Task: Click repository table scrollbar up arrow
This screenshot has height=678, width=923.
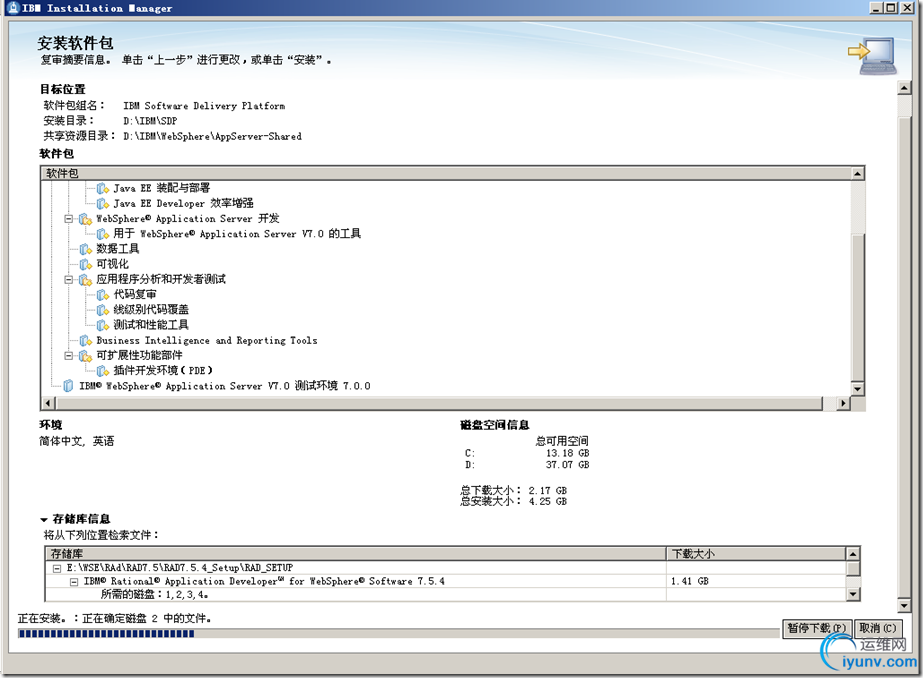Action: click(x=853, y=554)
